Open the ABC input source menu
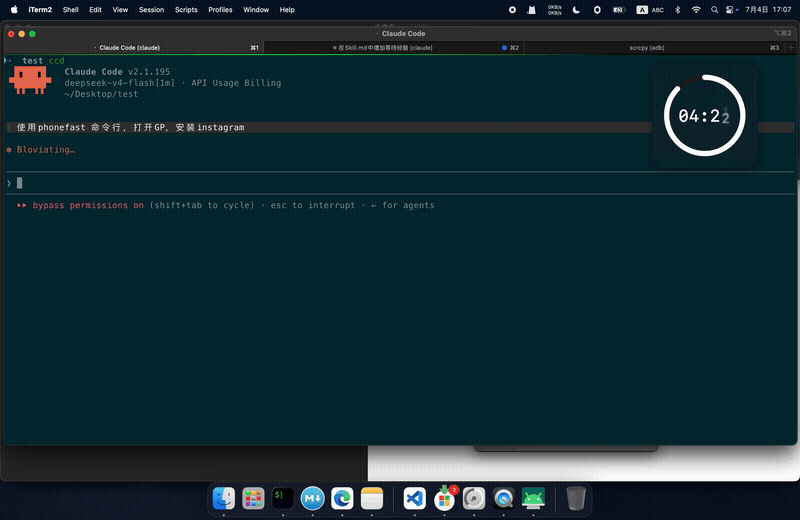This screenshot has width=800, height=520. 650,10
